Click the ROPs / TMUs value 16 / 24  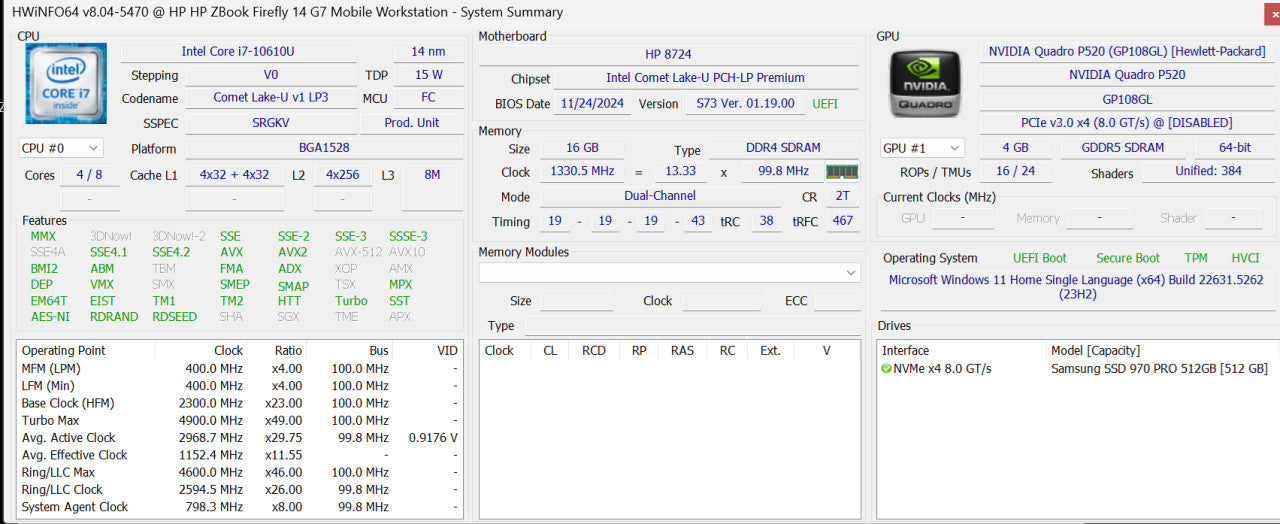click(1016, 172)
